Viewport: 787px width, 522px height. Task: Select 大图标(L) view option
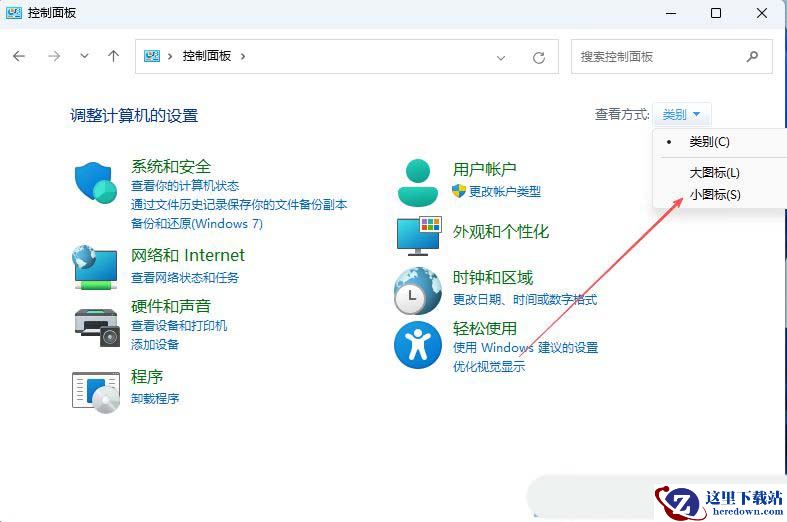point(714,173)
